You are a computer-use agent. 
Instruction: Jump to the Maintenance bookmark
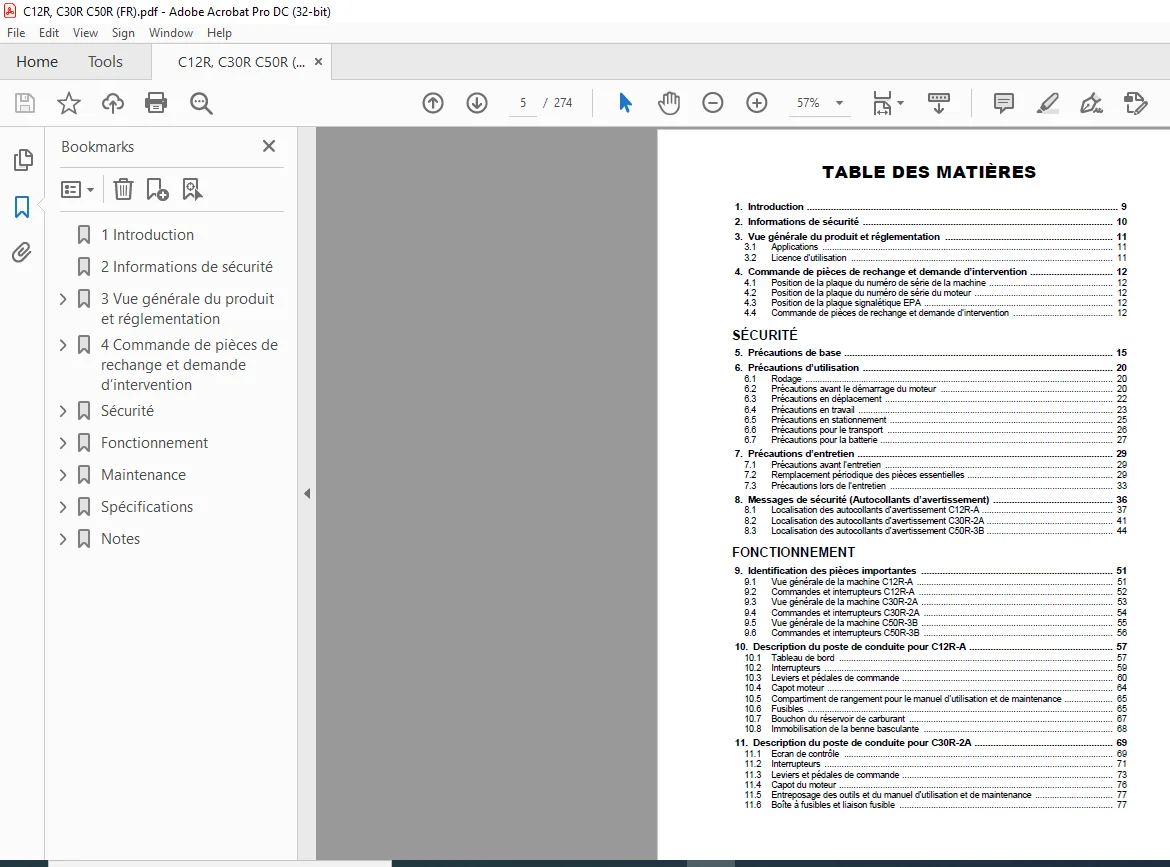(x=143, y=475)
